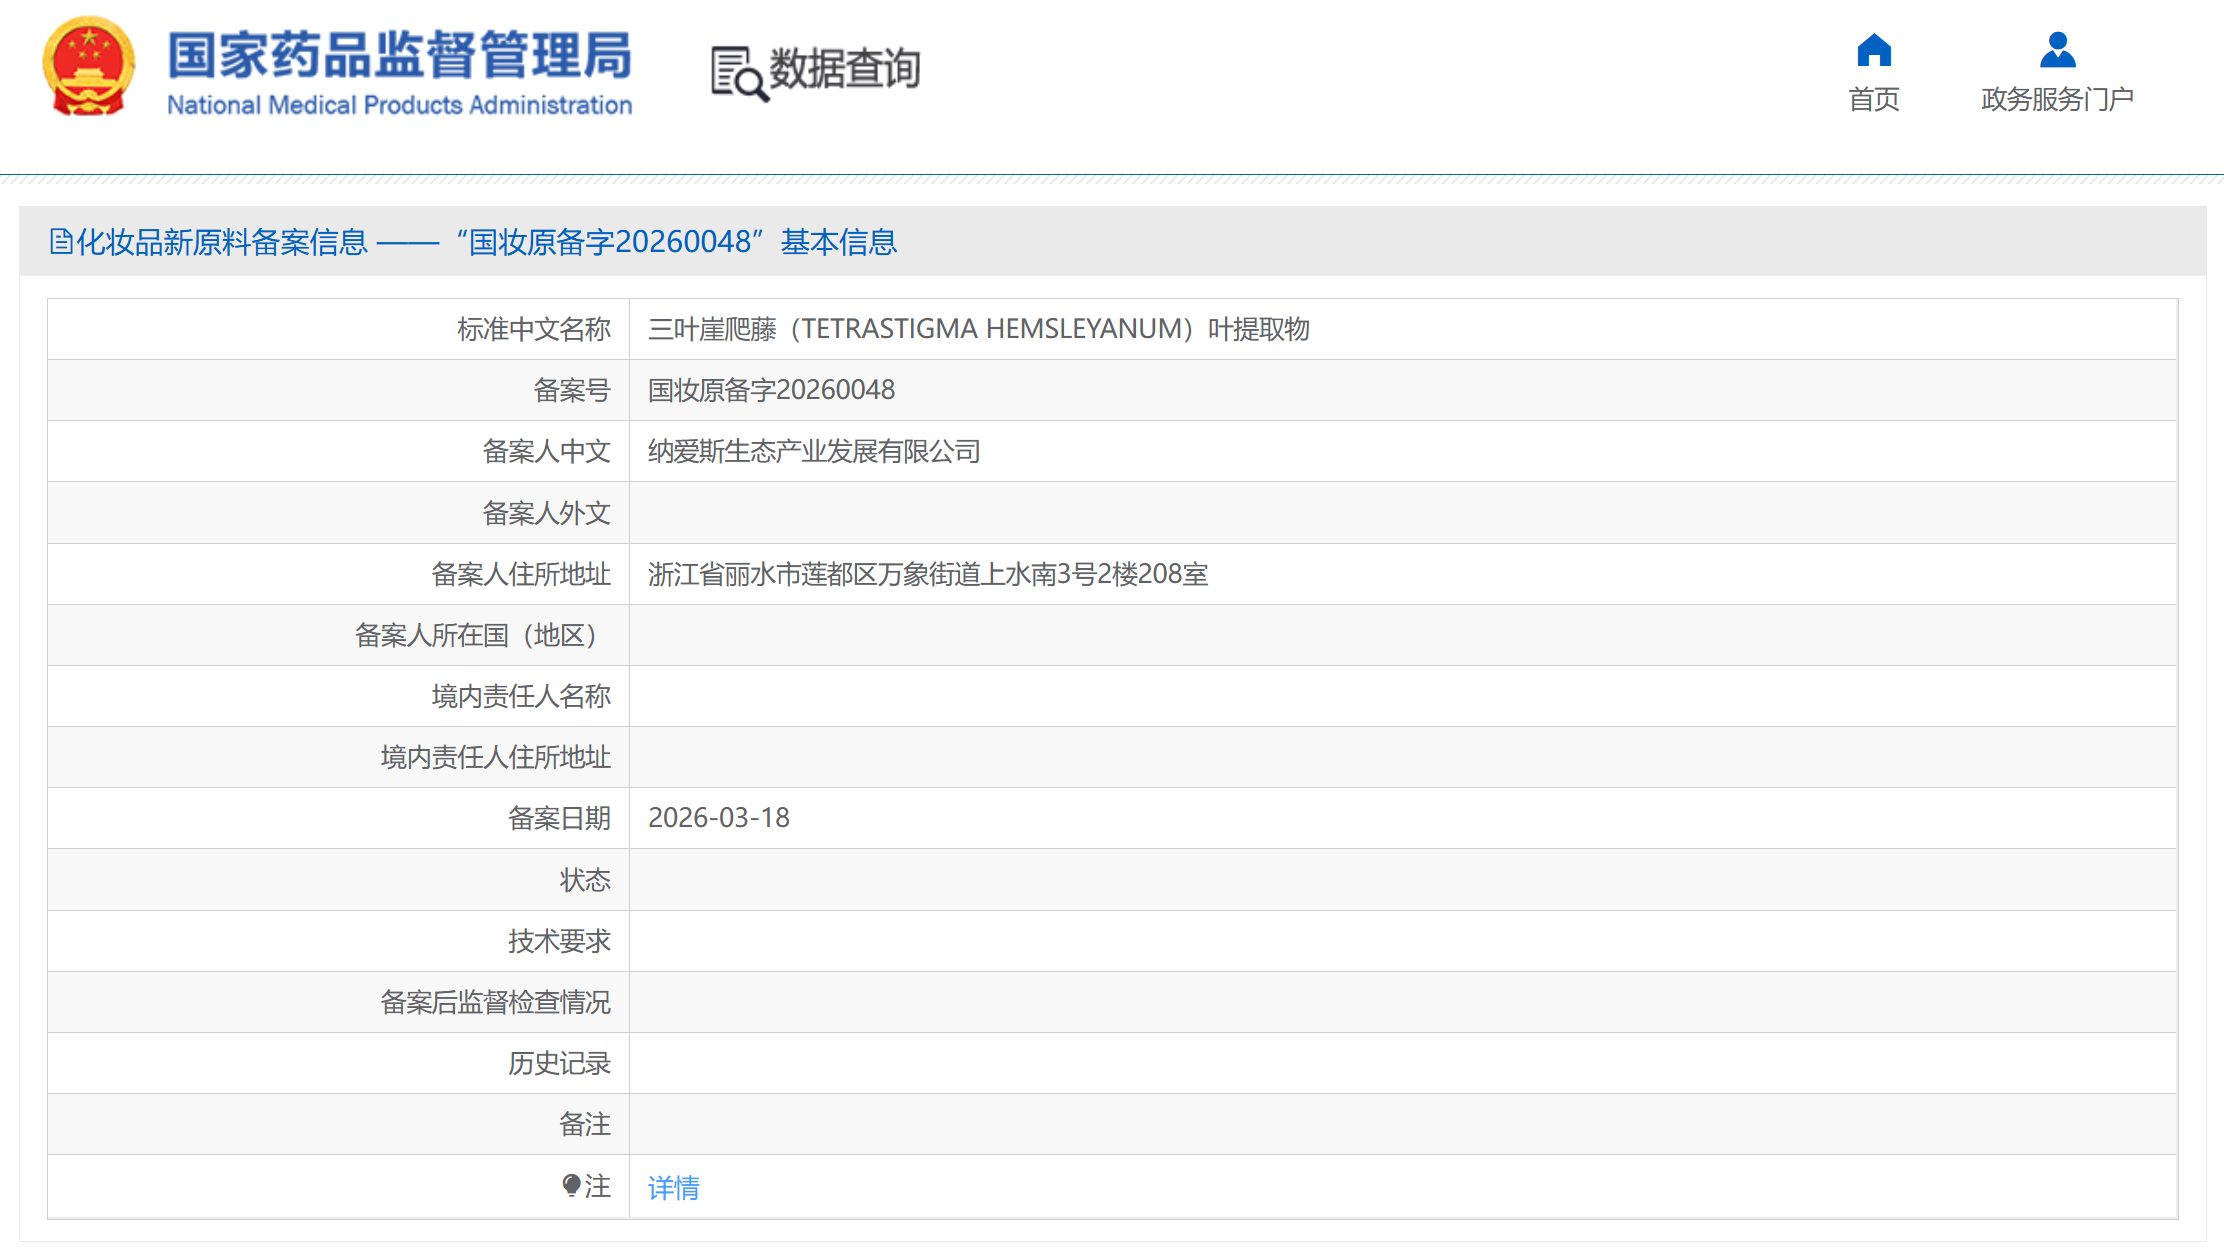The height and width of the screenshot is (1254, 2224).
Task: Open 政务服务门户 portal
Action: coord(2057,99)
